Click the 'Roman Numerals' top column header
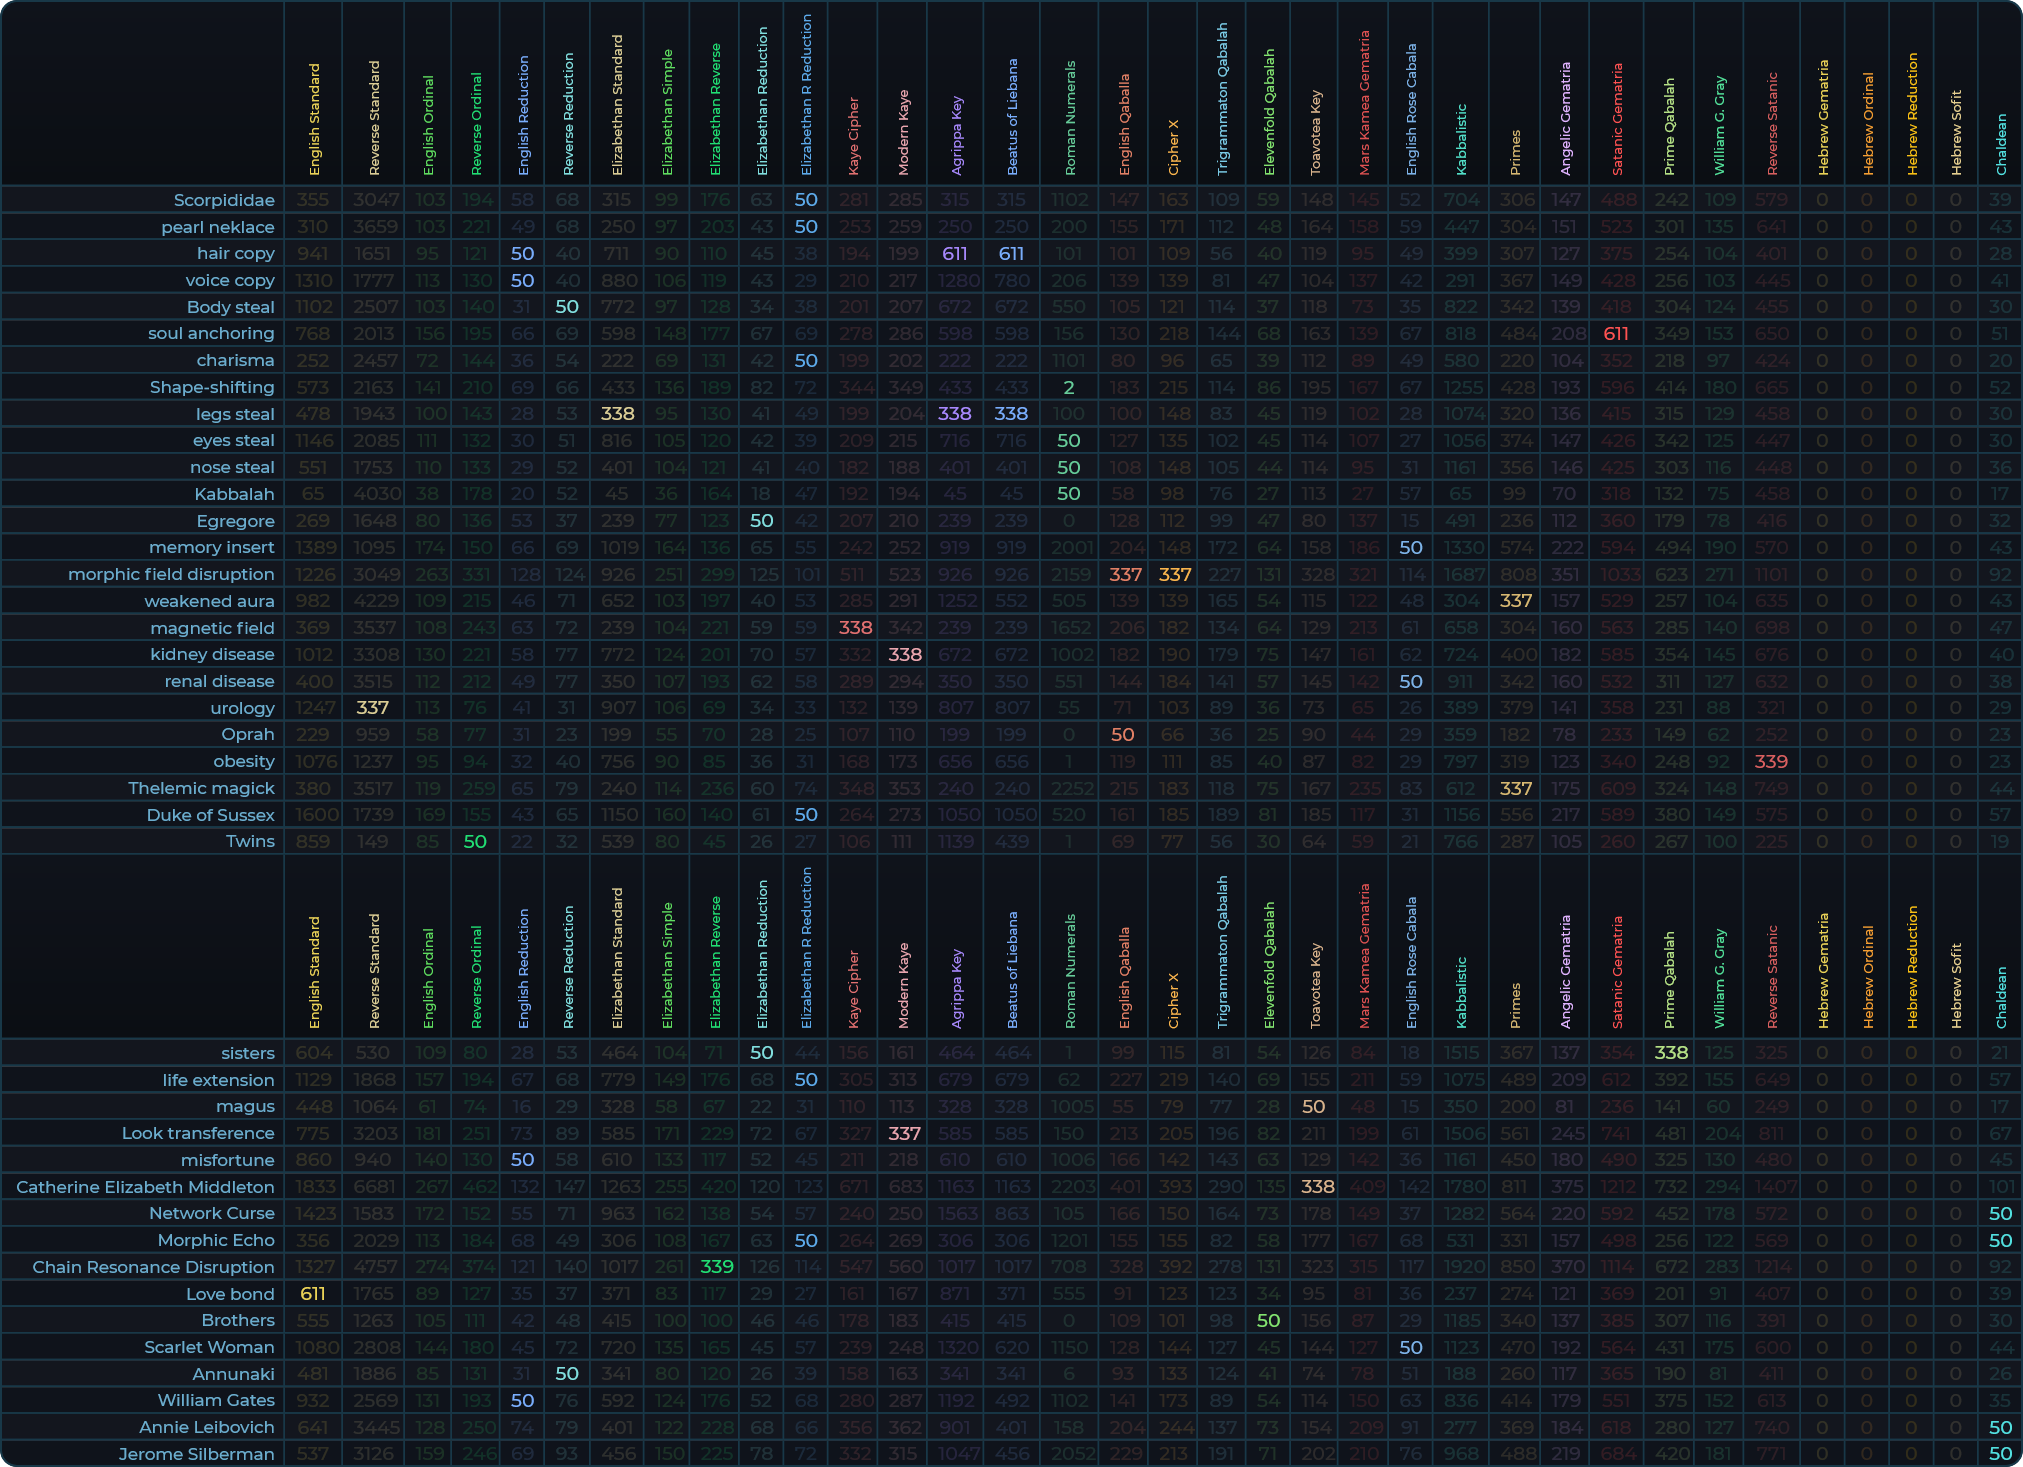 pos(1069,120)
